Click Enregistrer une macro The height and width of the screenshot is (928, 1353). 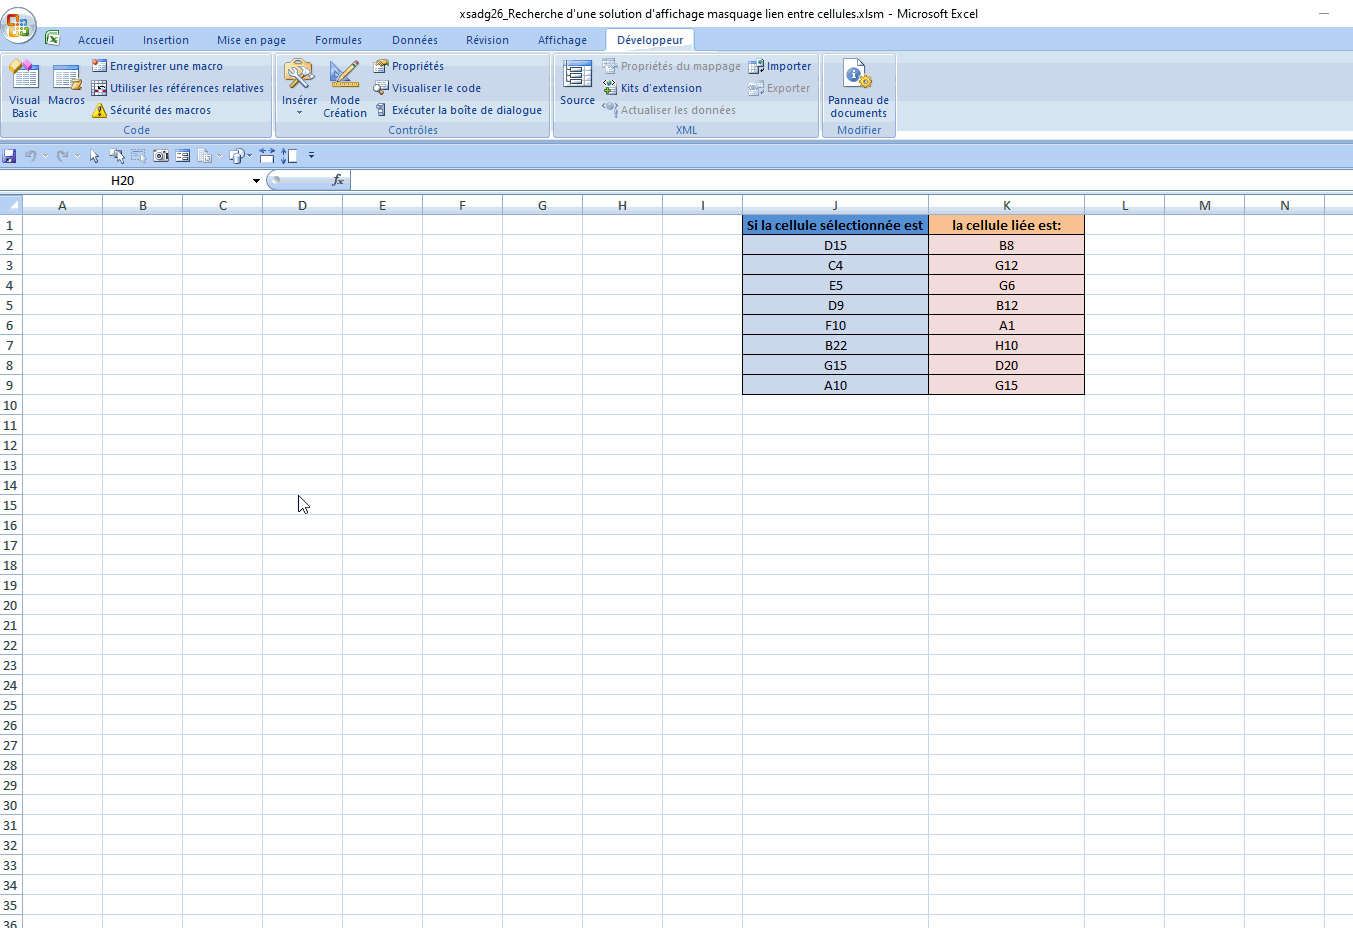[x=158, y=66]
